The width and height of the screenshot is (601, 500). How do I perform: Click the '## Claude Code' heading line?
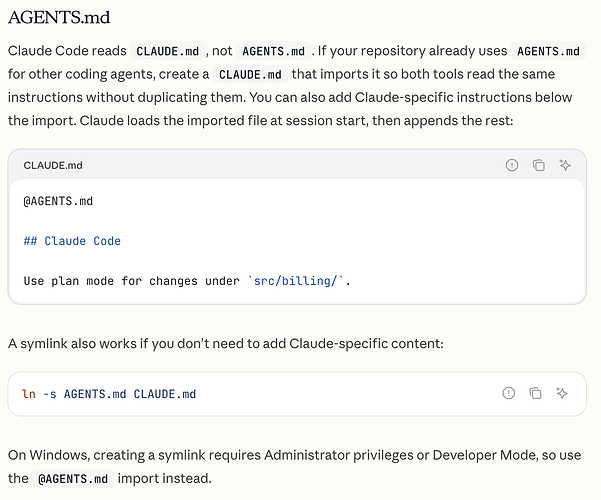[72, 241]
